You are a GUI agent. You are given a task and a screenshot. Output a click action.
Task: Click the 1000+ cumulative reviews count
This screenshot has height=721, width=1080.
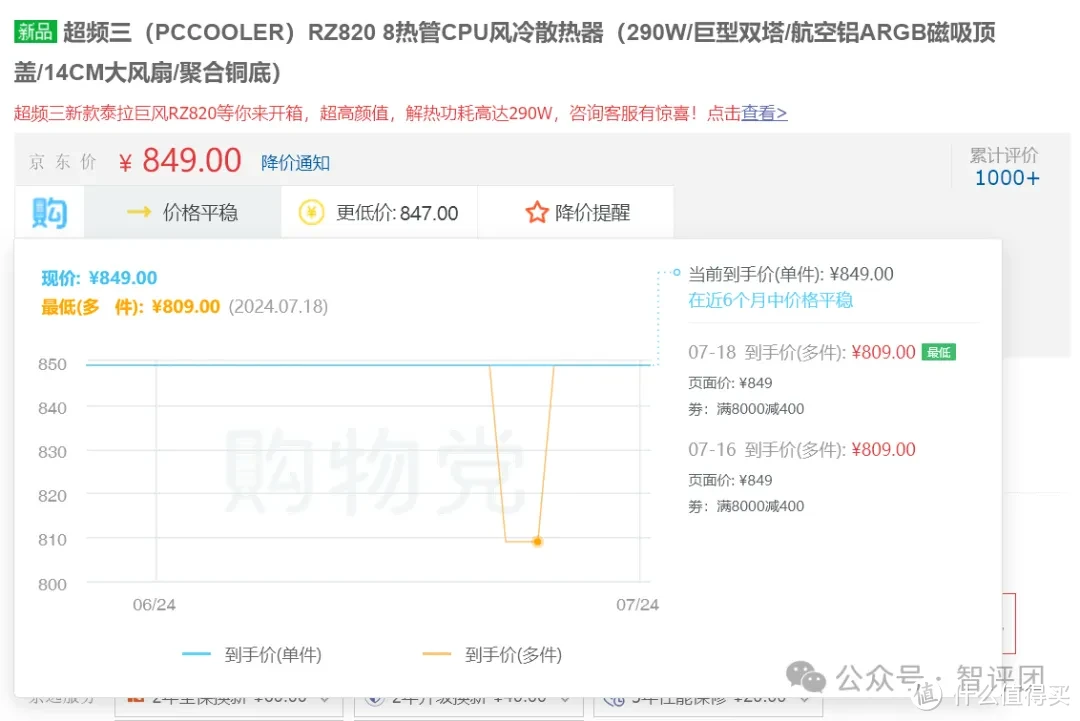(1006, 178)
